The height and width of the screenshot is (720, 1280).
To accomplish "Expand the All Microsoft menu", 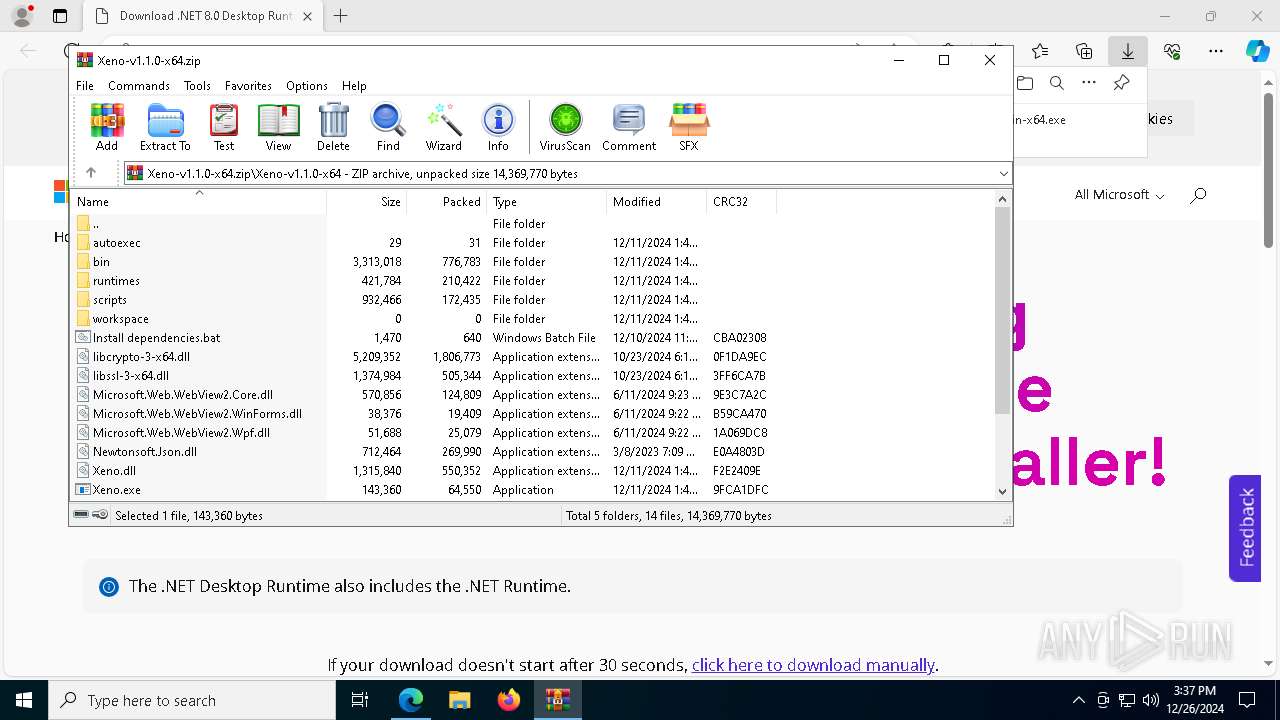I will (x=1119, y=195).
